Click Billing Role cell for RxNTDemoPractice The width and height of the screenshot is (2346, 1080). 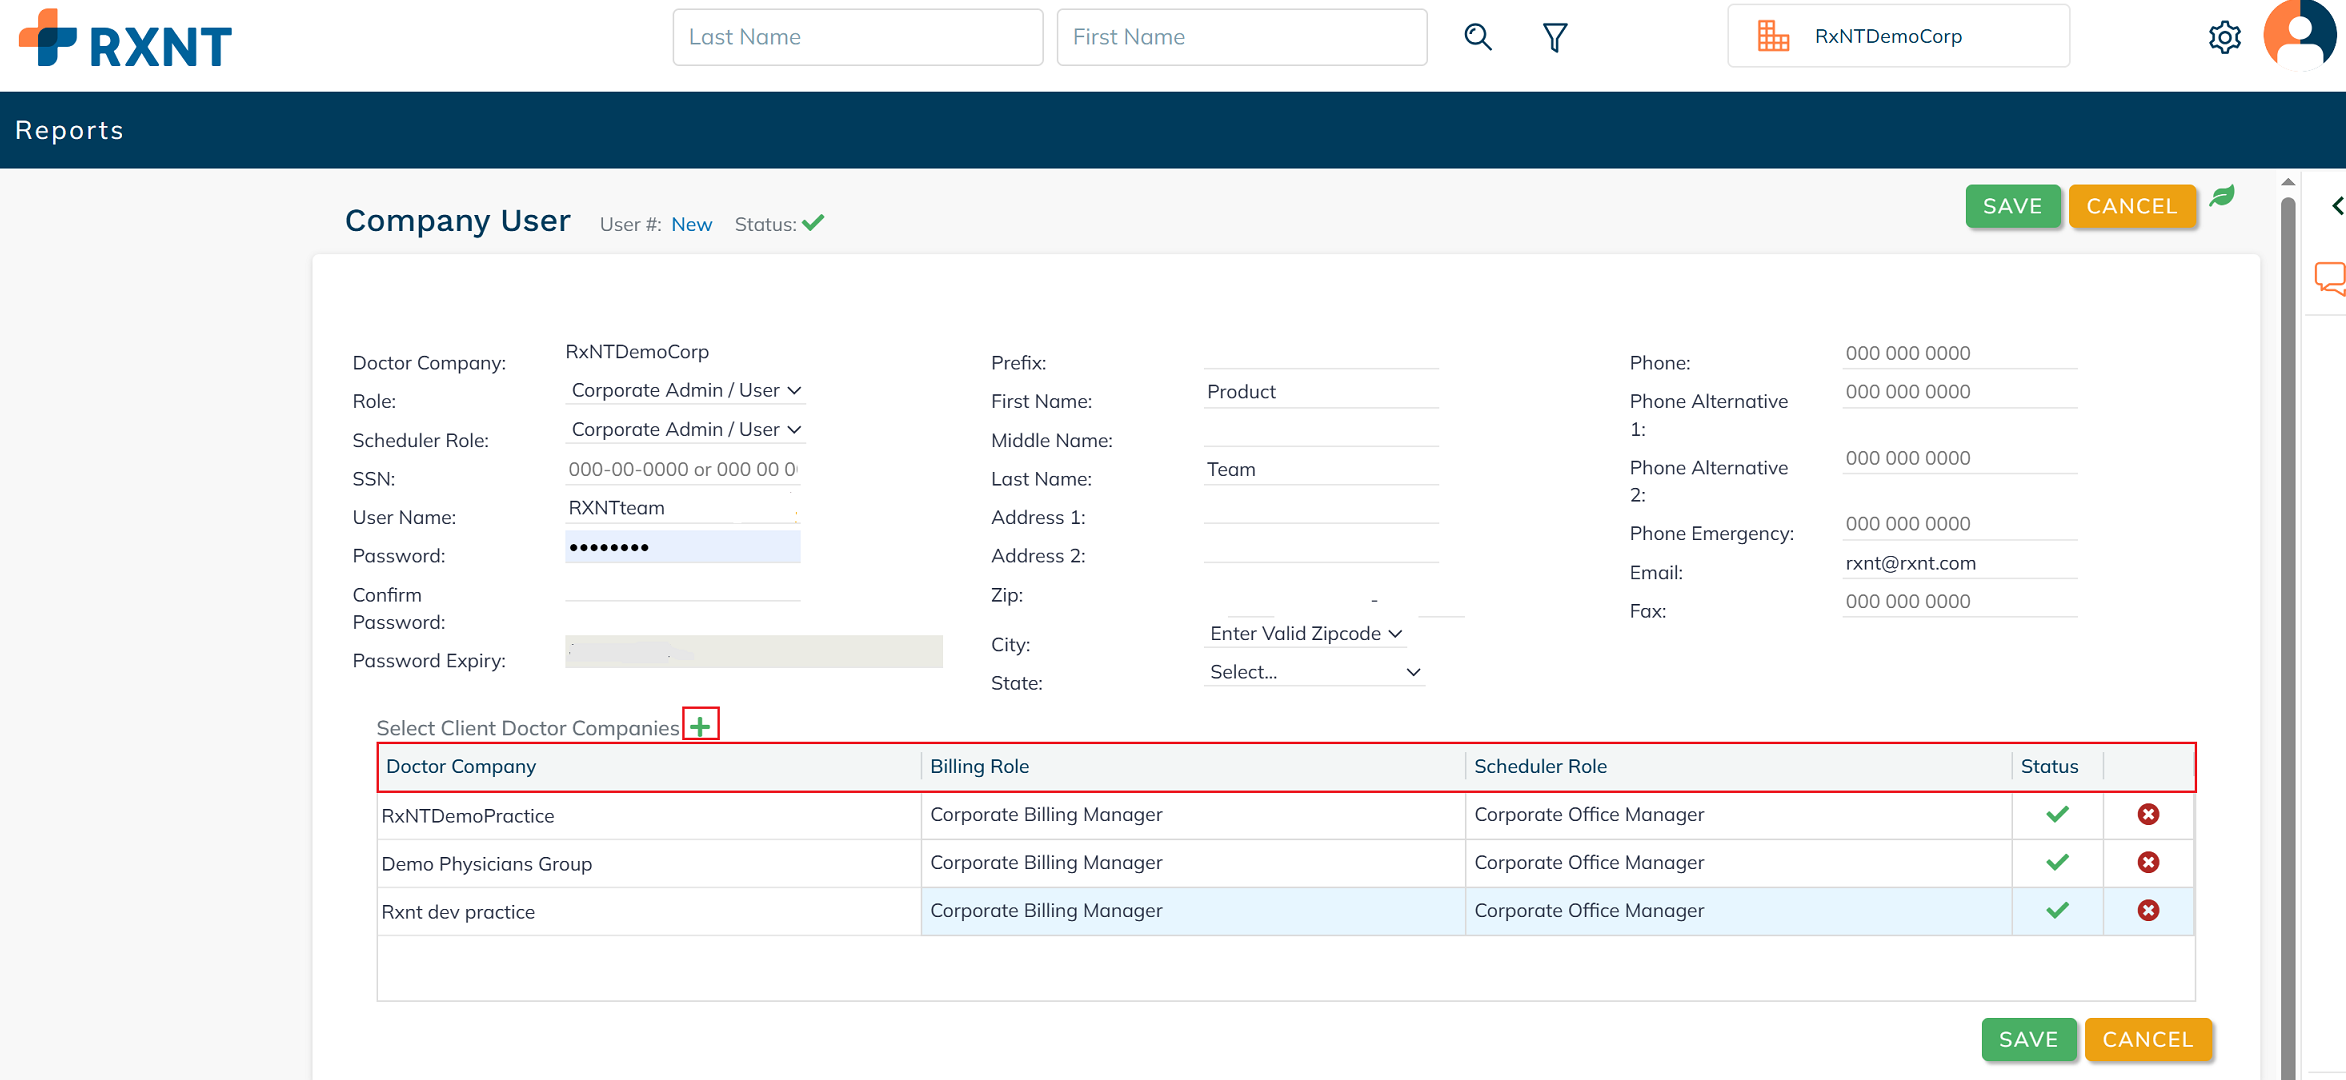(1193, 815)
